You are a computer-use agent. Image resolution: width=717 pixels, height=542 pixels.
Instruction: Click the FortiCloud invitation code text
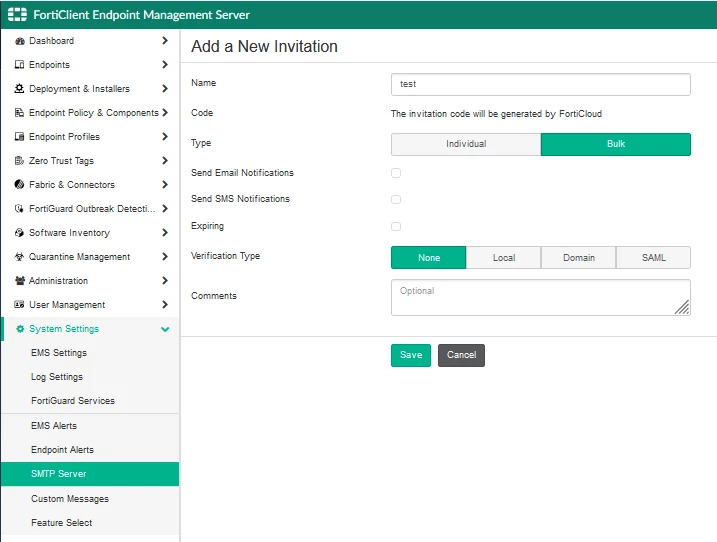496,114
